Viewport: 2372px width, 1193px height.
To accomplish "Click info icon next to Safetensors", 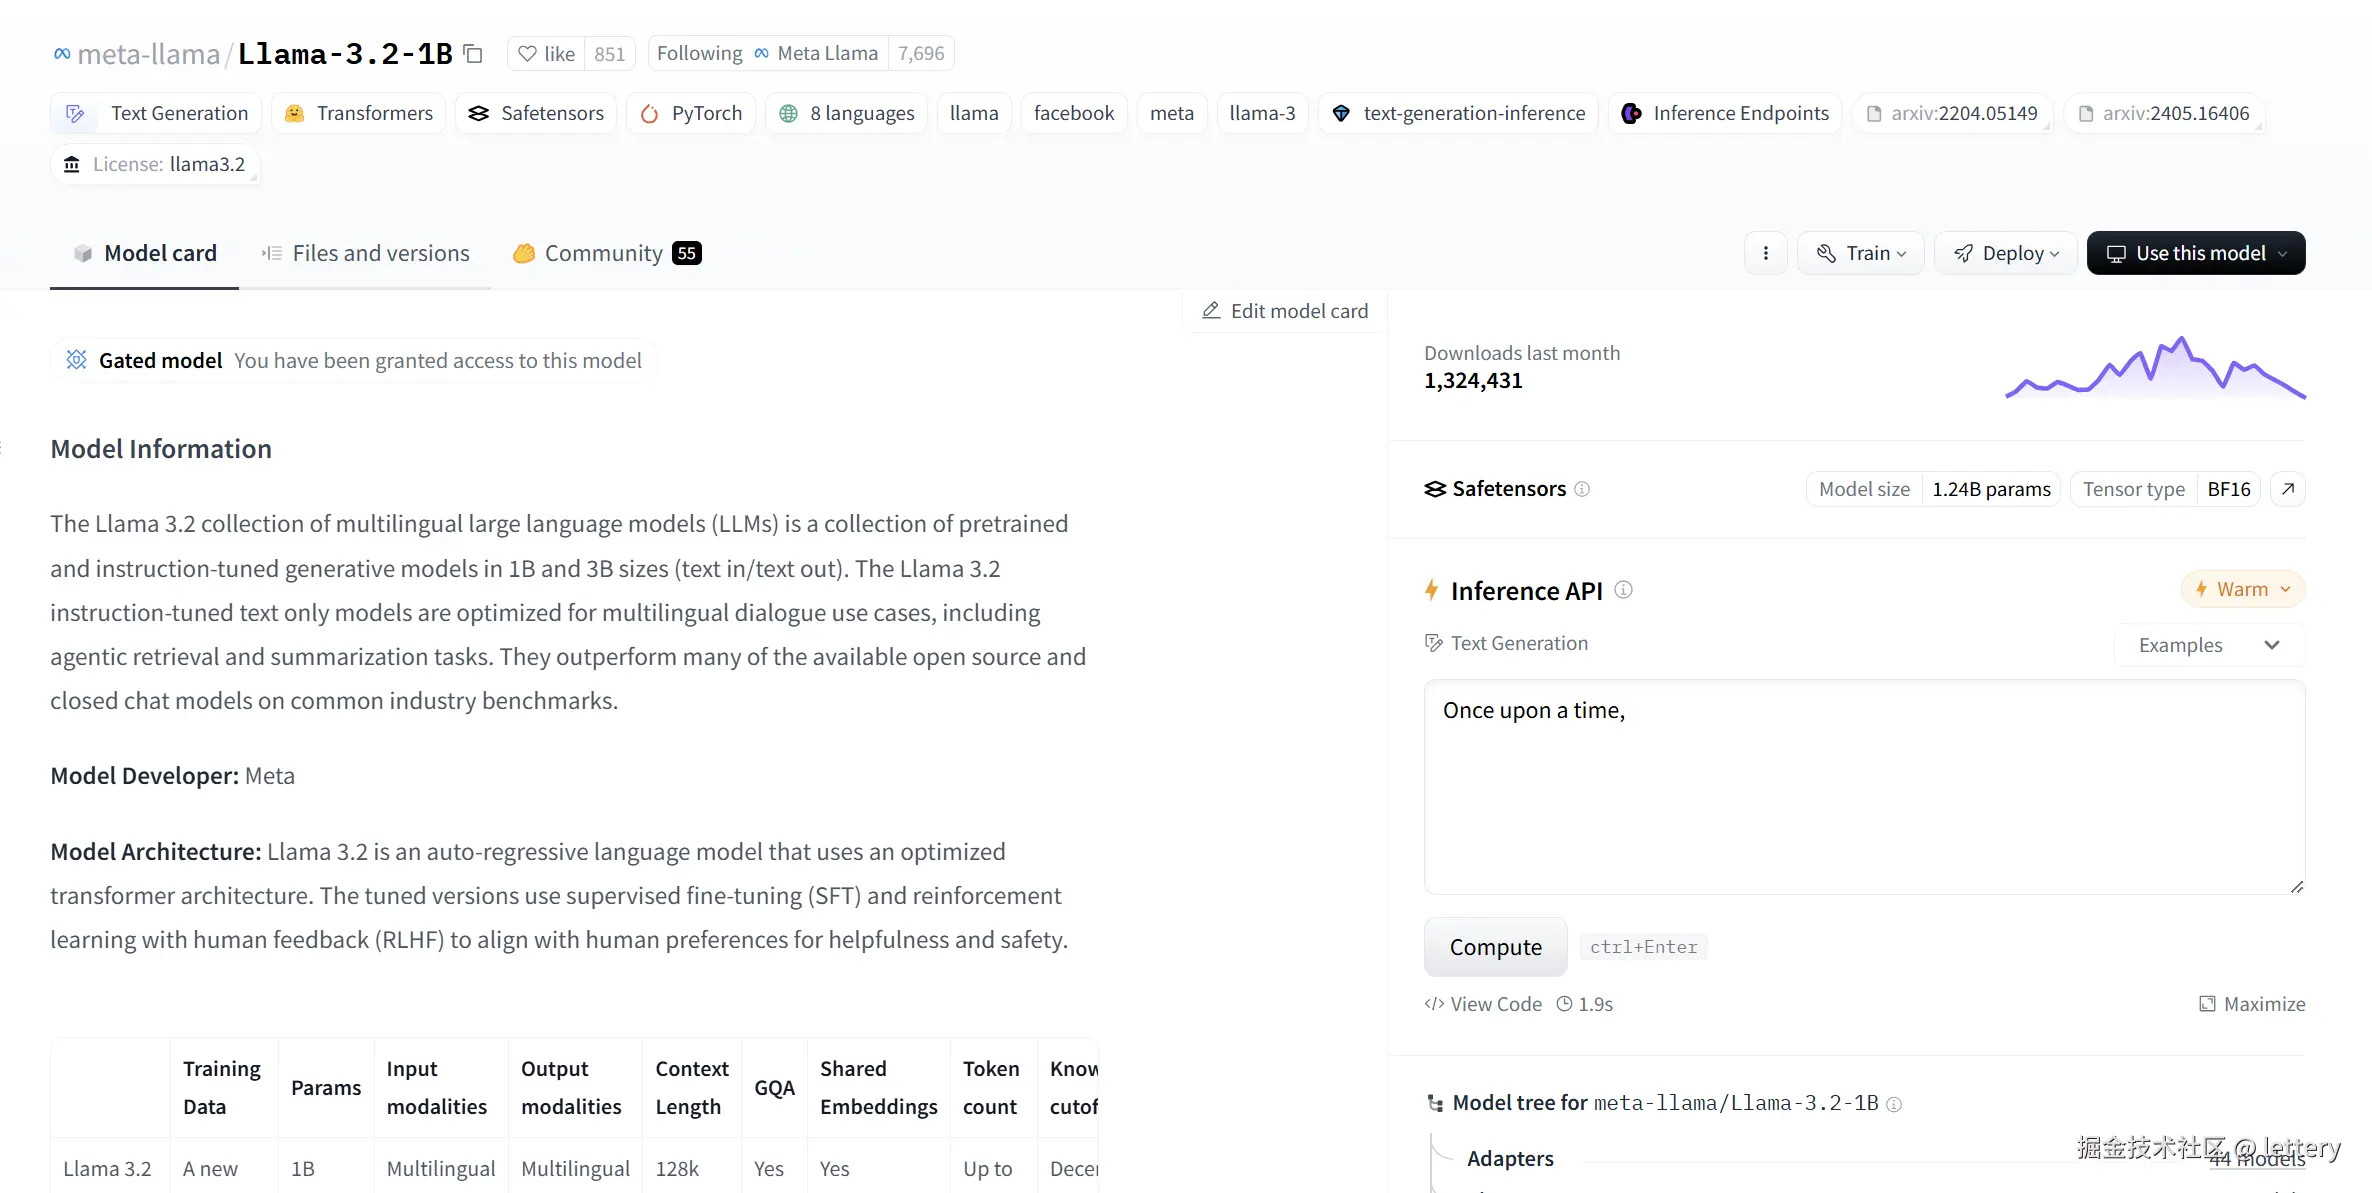I will 1582,489.
